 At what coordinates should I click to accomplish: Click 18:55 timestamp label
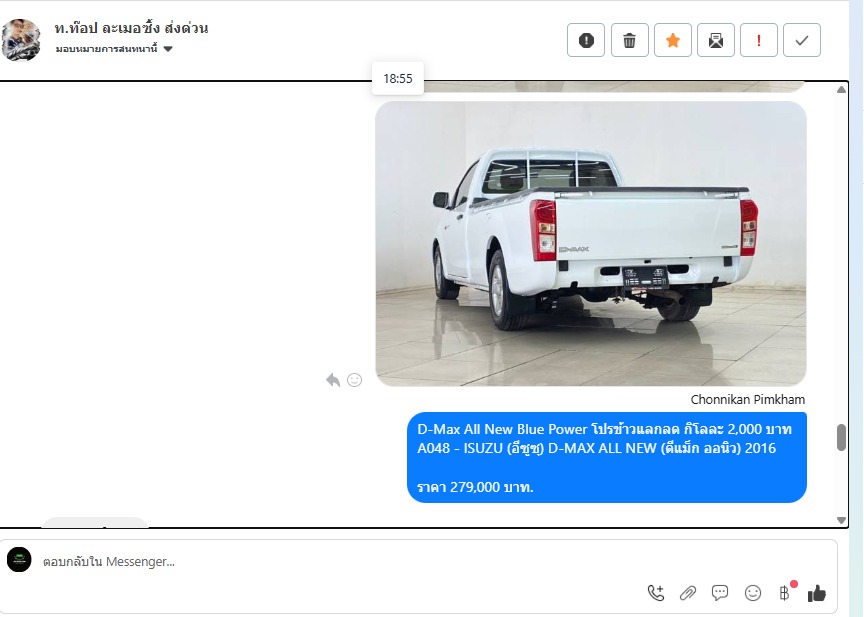(x=398, y=79)
